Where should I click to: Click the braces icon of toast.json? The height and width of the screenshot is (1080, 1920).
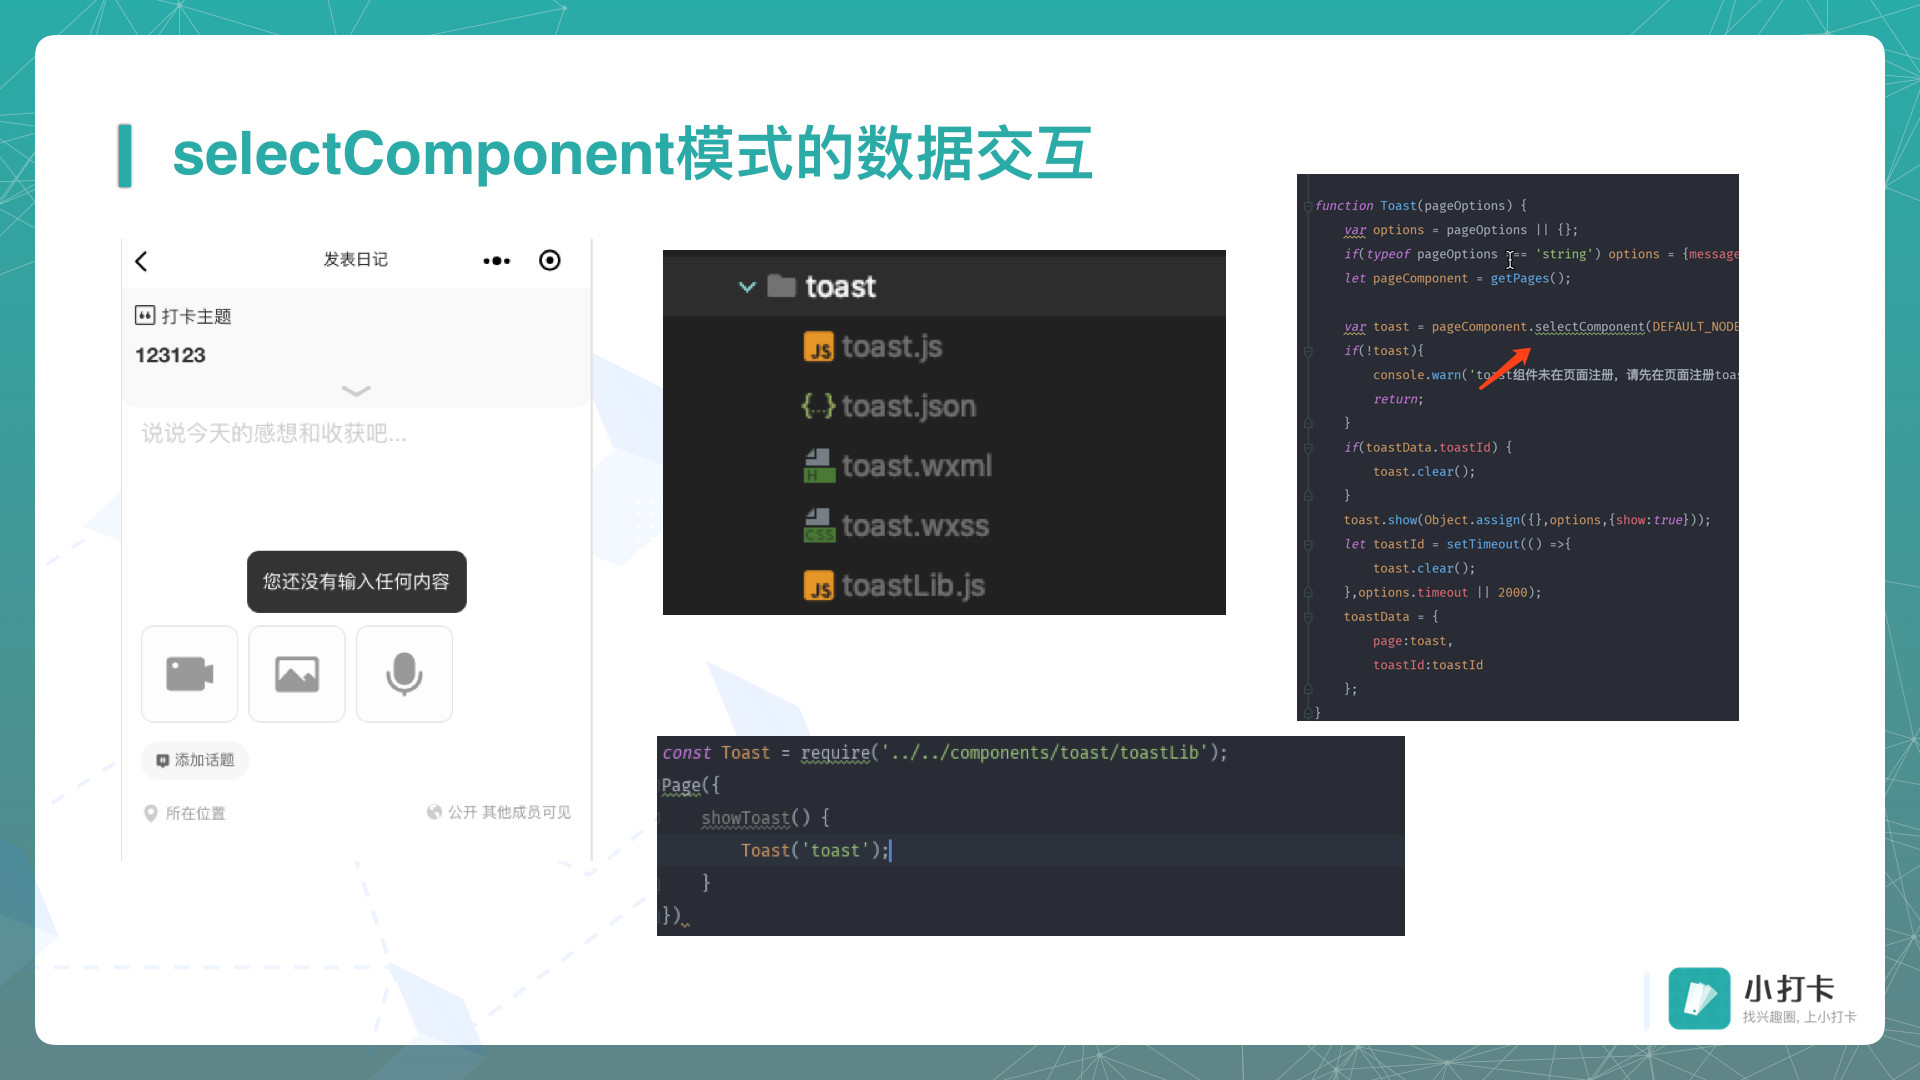pyautogui.click(x=818, y=406)
